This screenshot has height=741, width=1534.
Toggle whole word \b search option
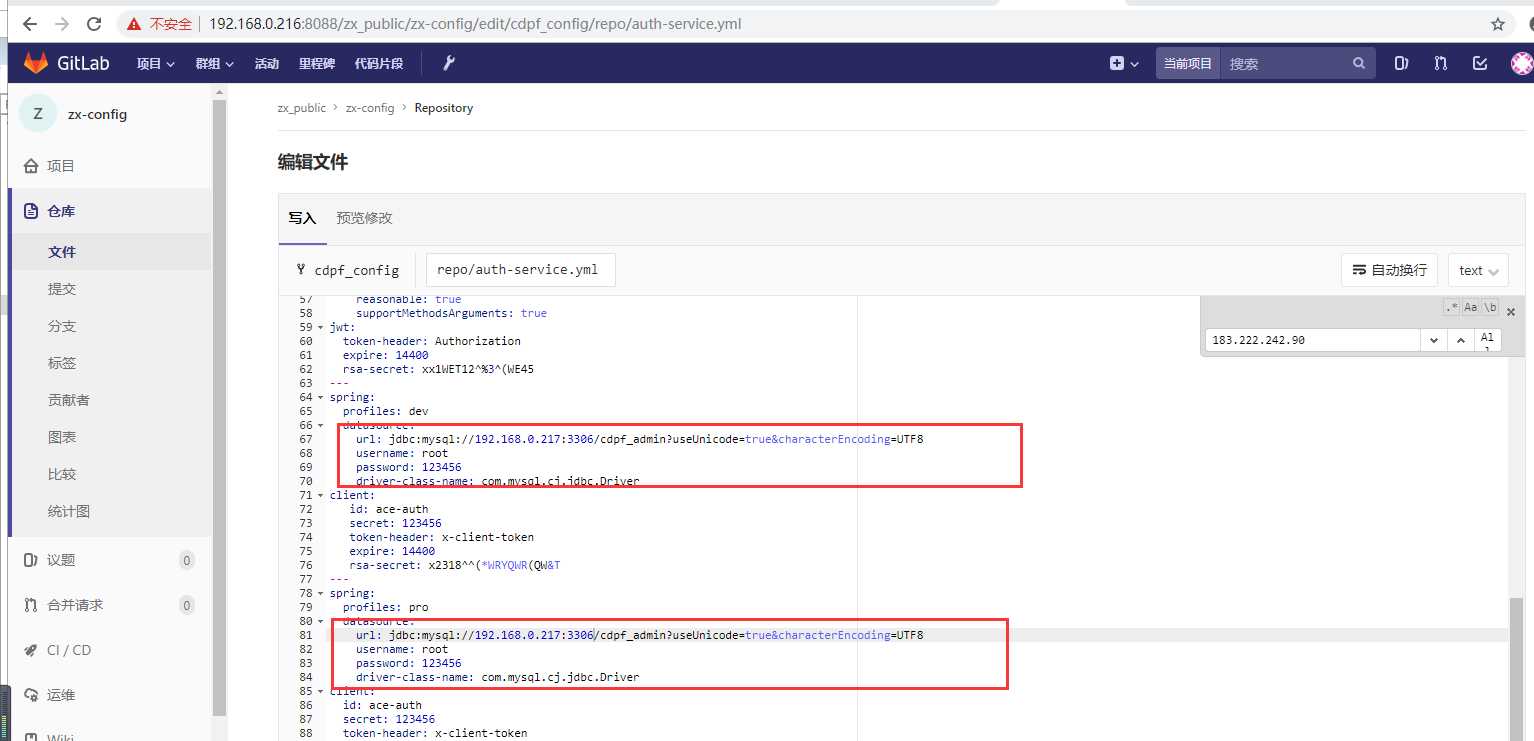click(1490, 308)
